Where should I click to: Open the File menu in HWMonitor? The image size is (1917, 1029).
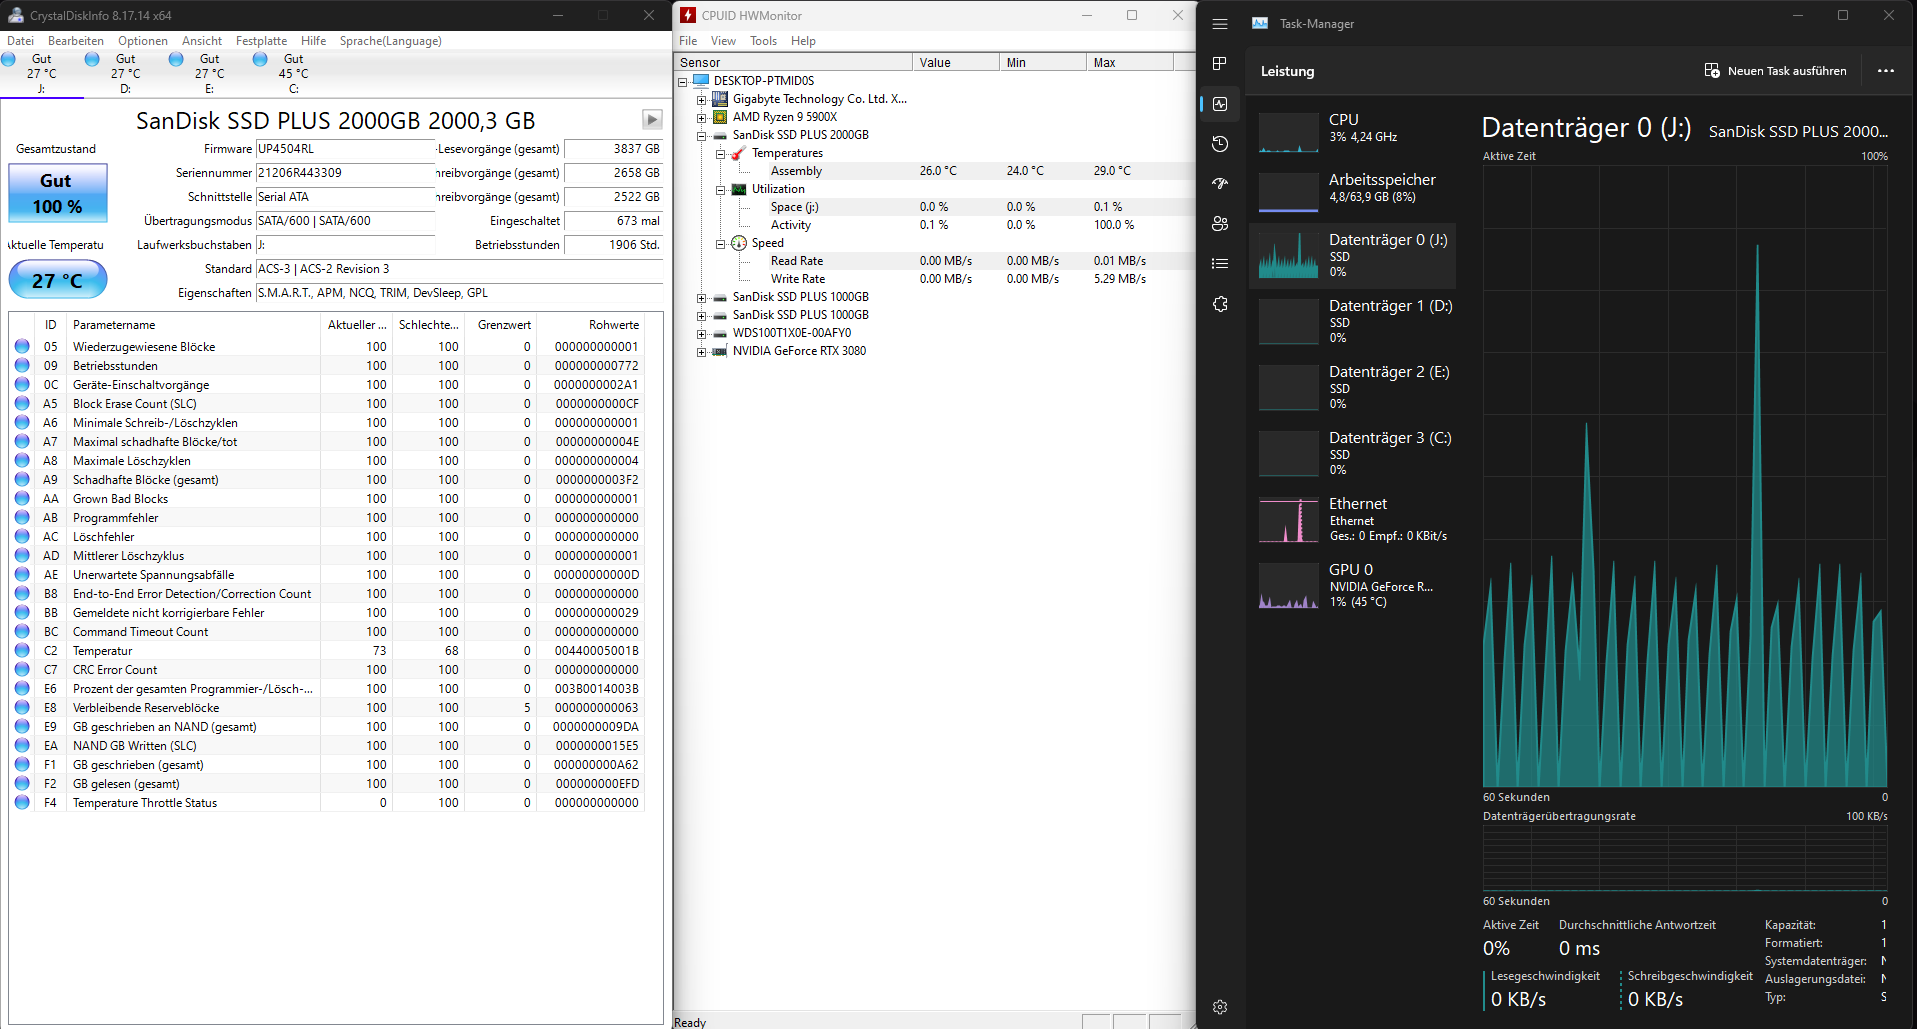click(x=688, y=41)
